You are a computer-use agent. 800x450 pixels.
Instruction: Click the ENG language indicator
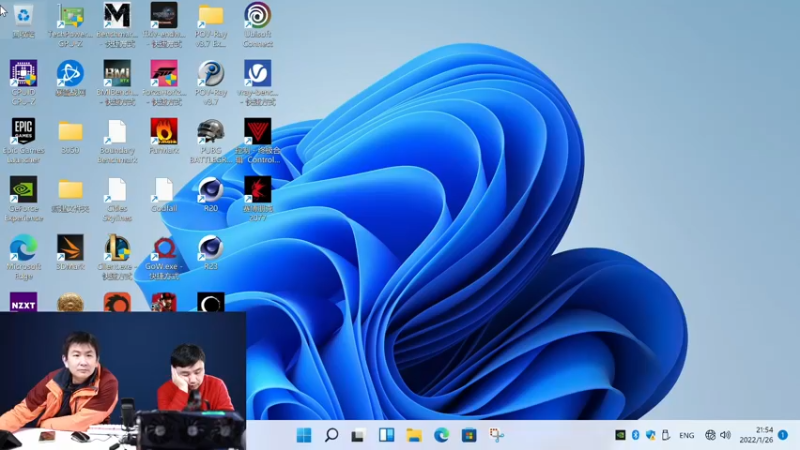point(687,435)
